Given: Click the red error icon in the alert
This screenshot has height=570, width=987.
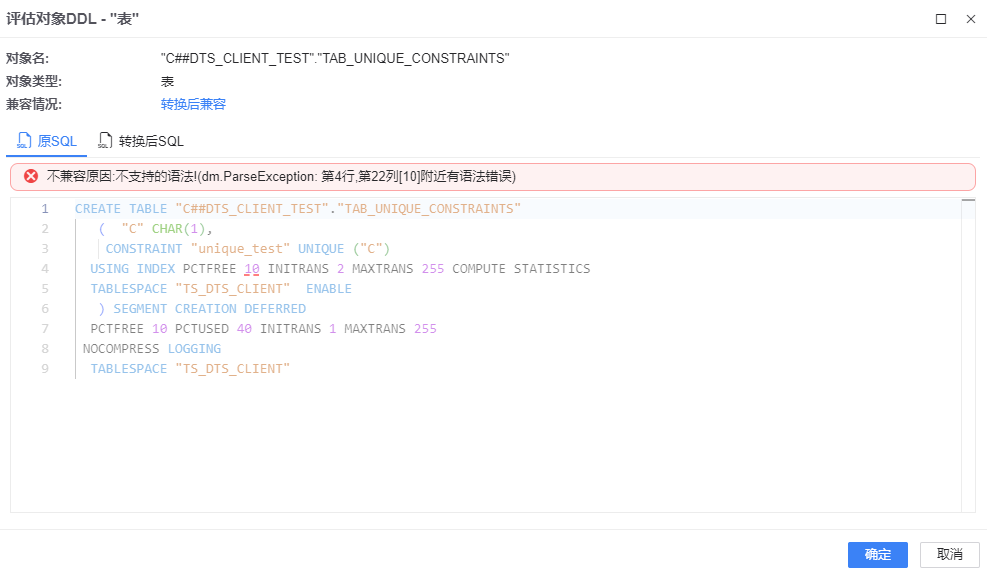Looking at the screenshot, I should [x=31, y=176].
